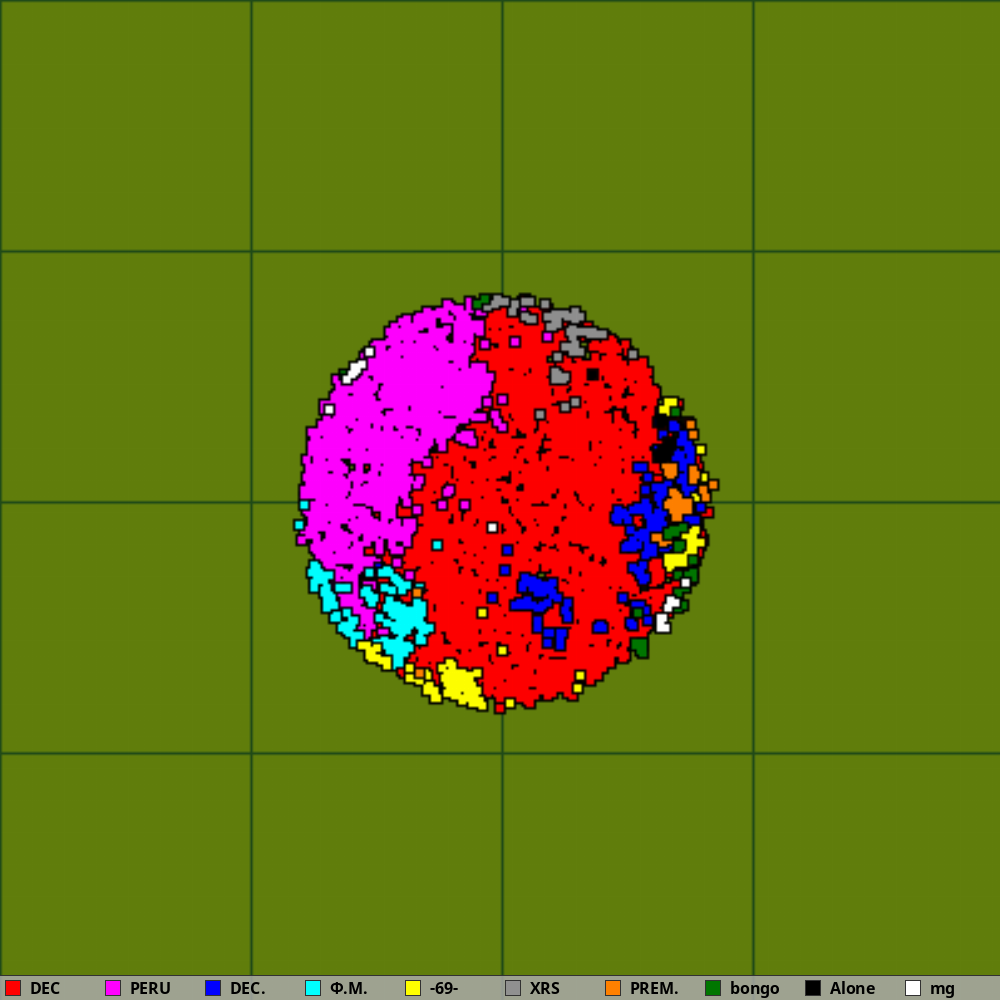Click the blue DEC. legend swatch
The image size is (1000, 1000).
click(213, 988)
